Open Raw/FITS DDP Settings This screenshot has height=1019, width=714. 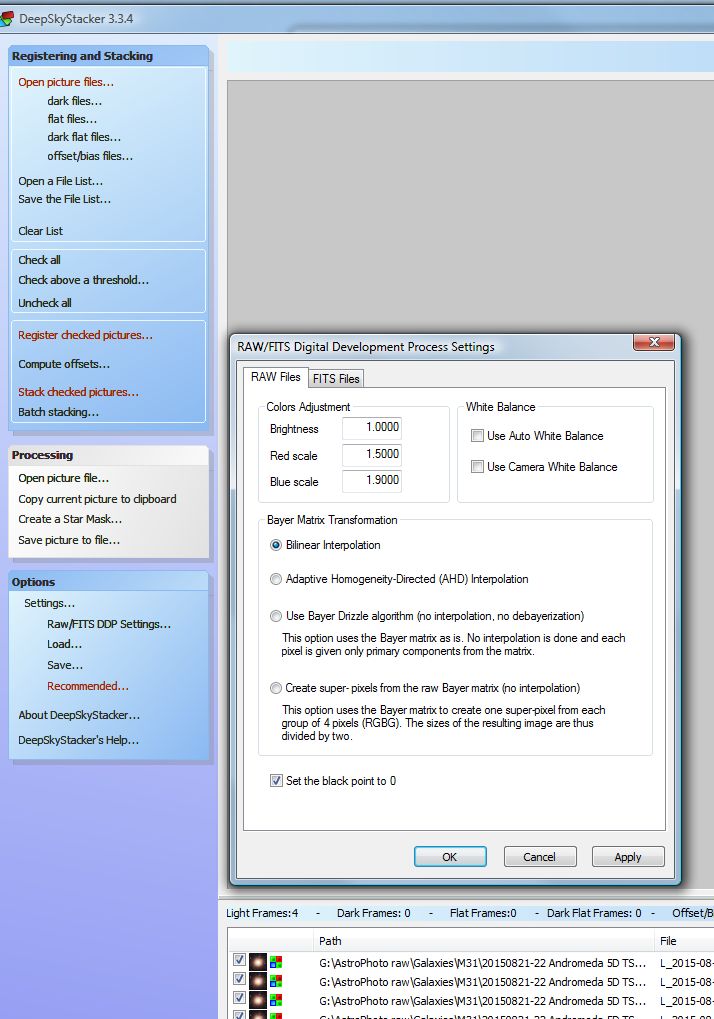pos(109,624)
